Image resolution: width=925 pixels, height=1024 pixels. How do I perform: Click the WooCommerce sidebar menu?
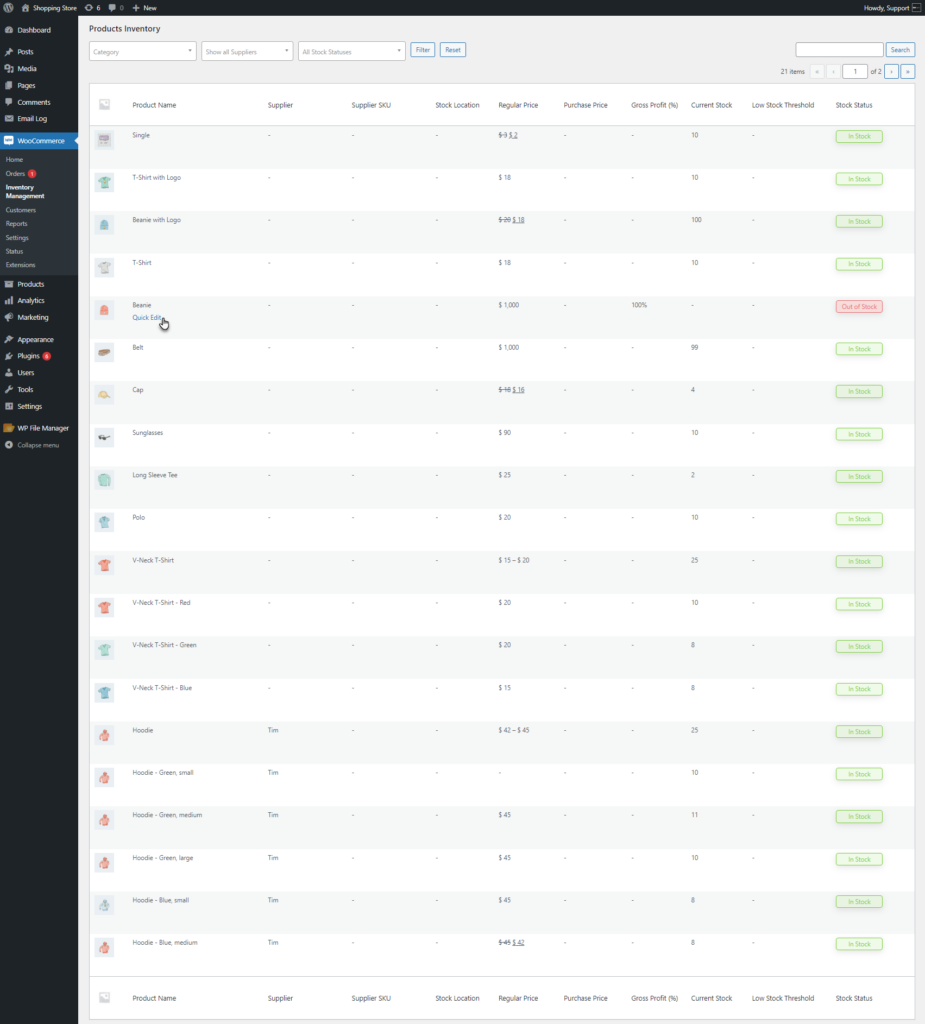(x=39, y=140)
